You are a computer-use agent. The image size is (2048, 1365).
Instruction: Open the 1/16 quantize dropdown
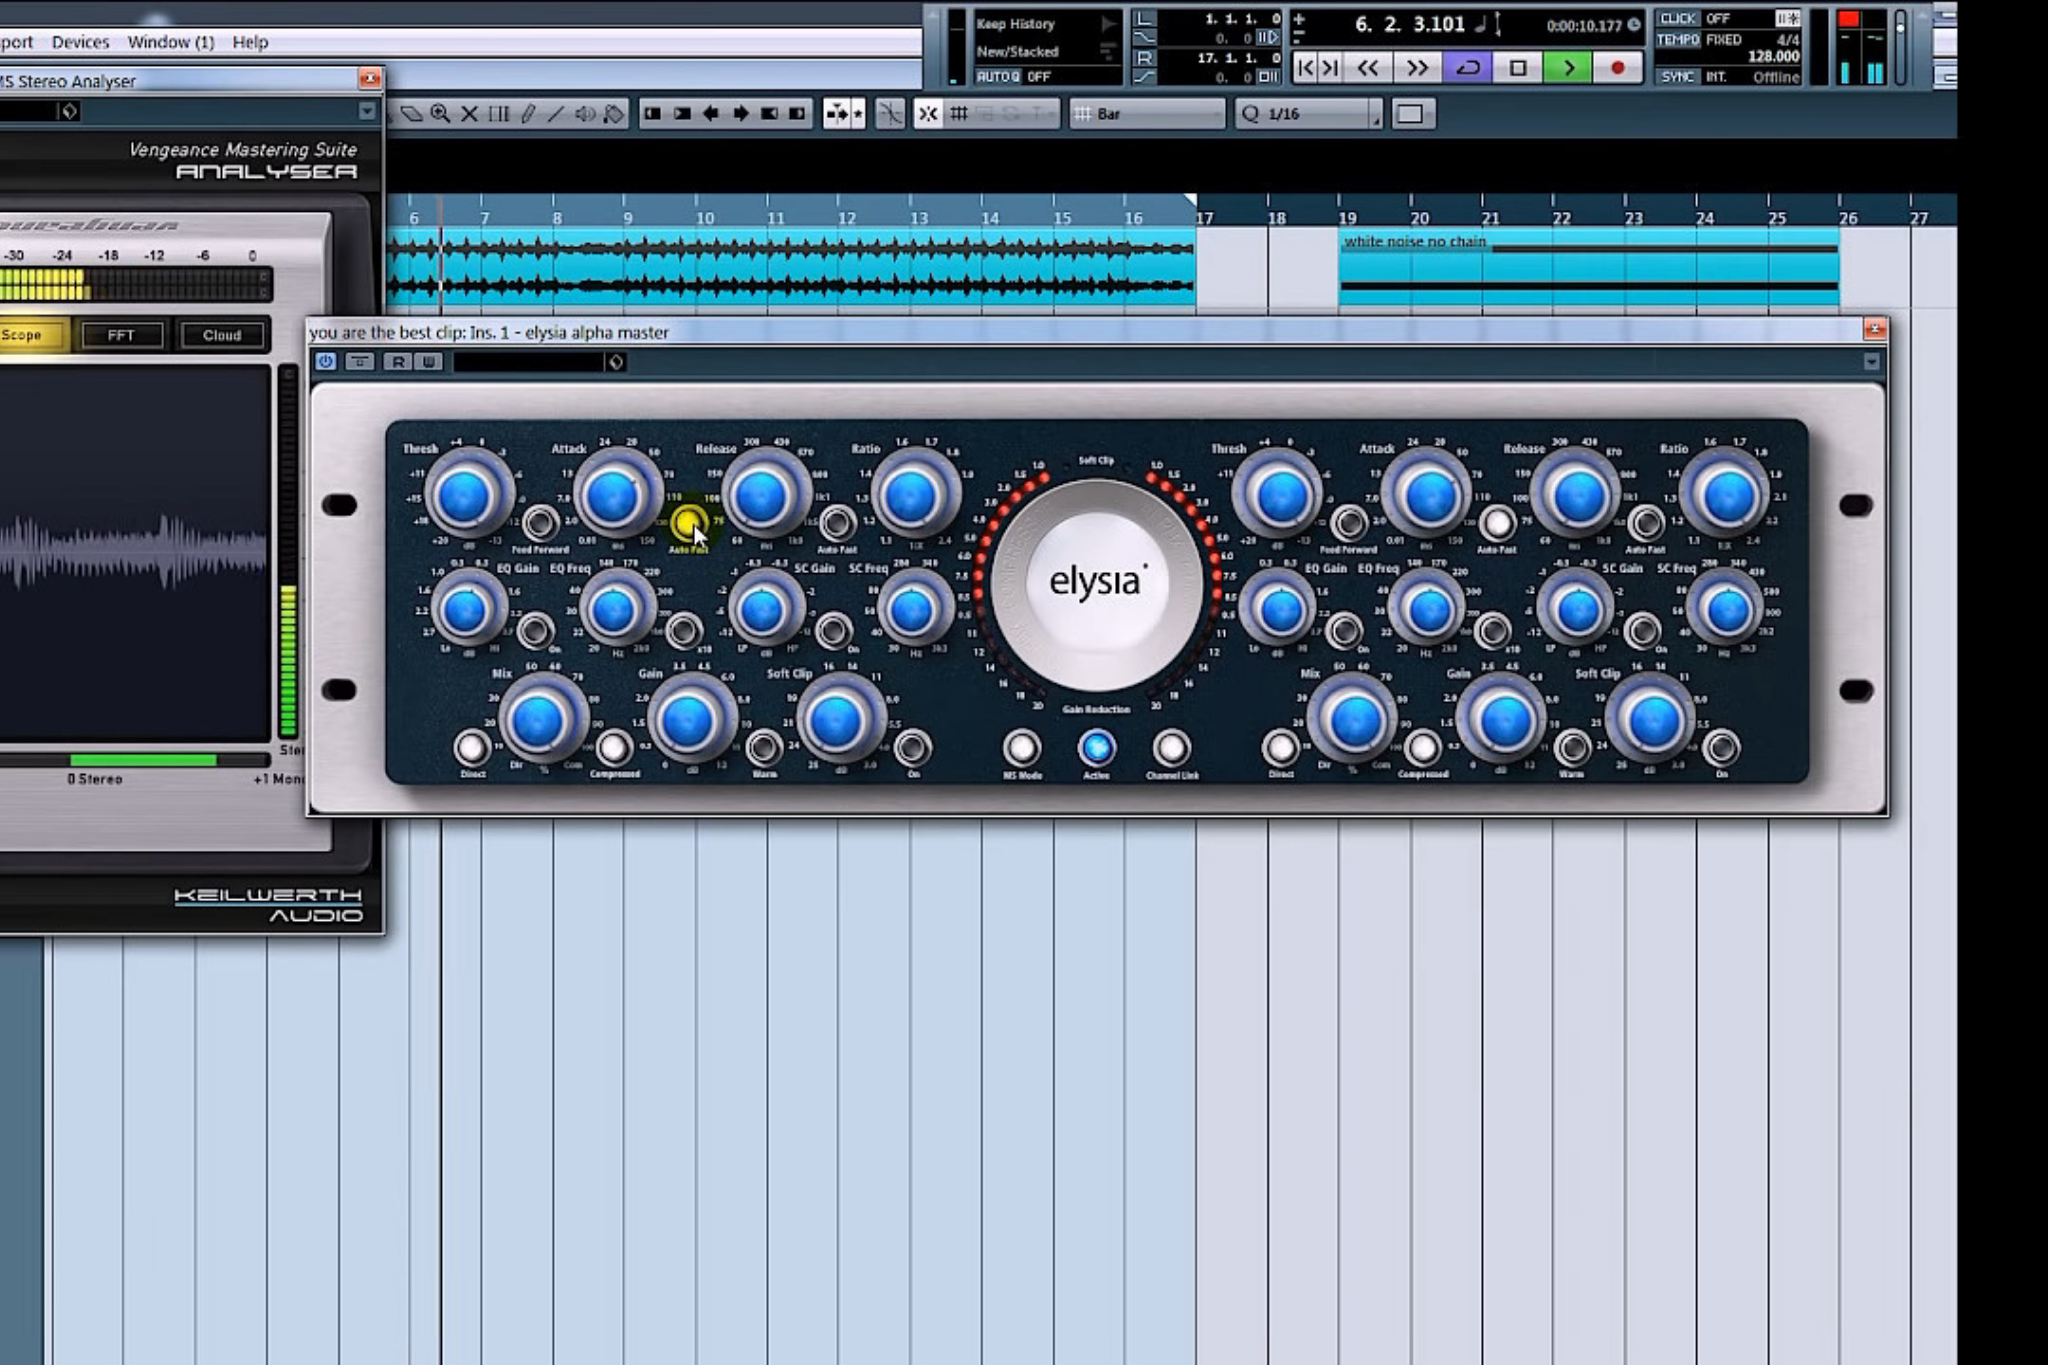tap(1310, 114)
